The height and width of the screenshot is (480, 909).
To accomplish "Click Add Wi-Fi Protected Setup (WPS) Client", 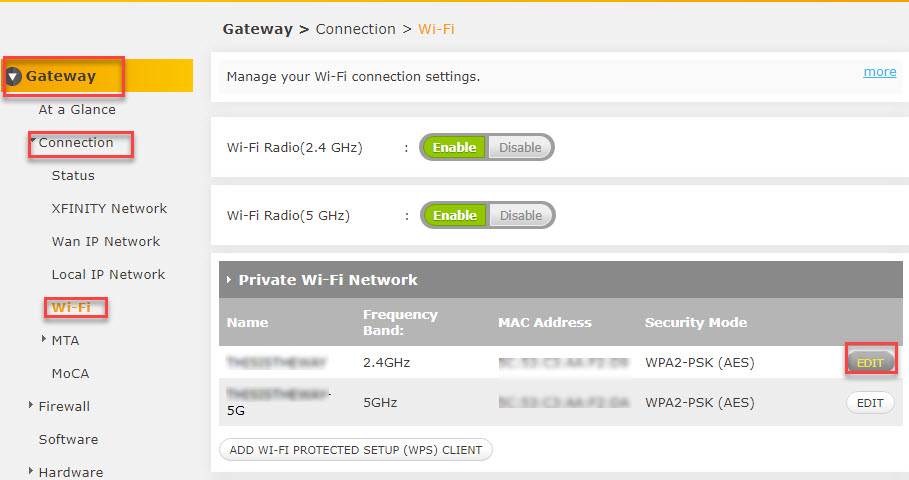I will pyautogui.click(x=355, y=450).
